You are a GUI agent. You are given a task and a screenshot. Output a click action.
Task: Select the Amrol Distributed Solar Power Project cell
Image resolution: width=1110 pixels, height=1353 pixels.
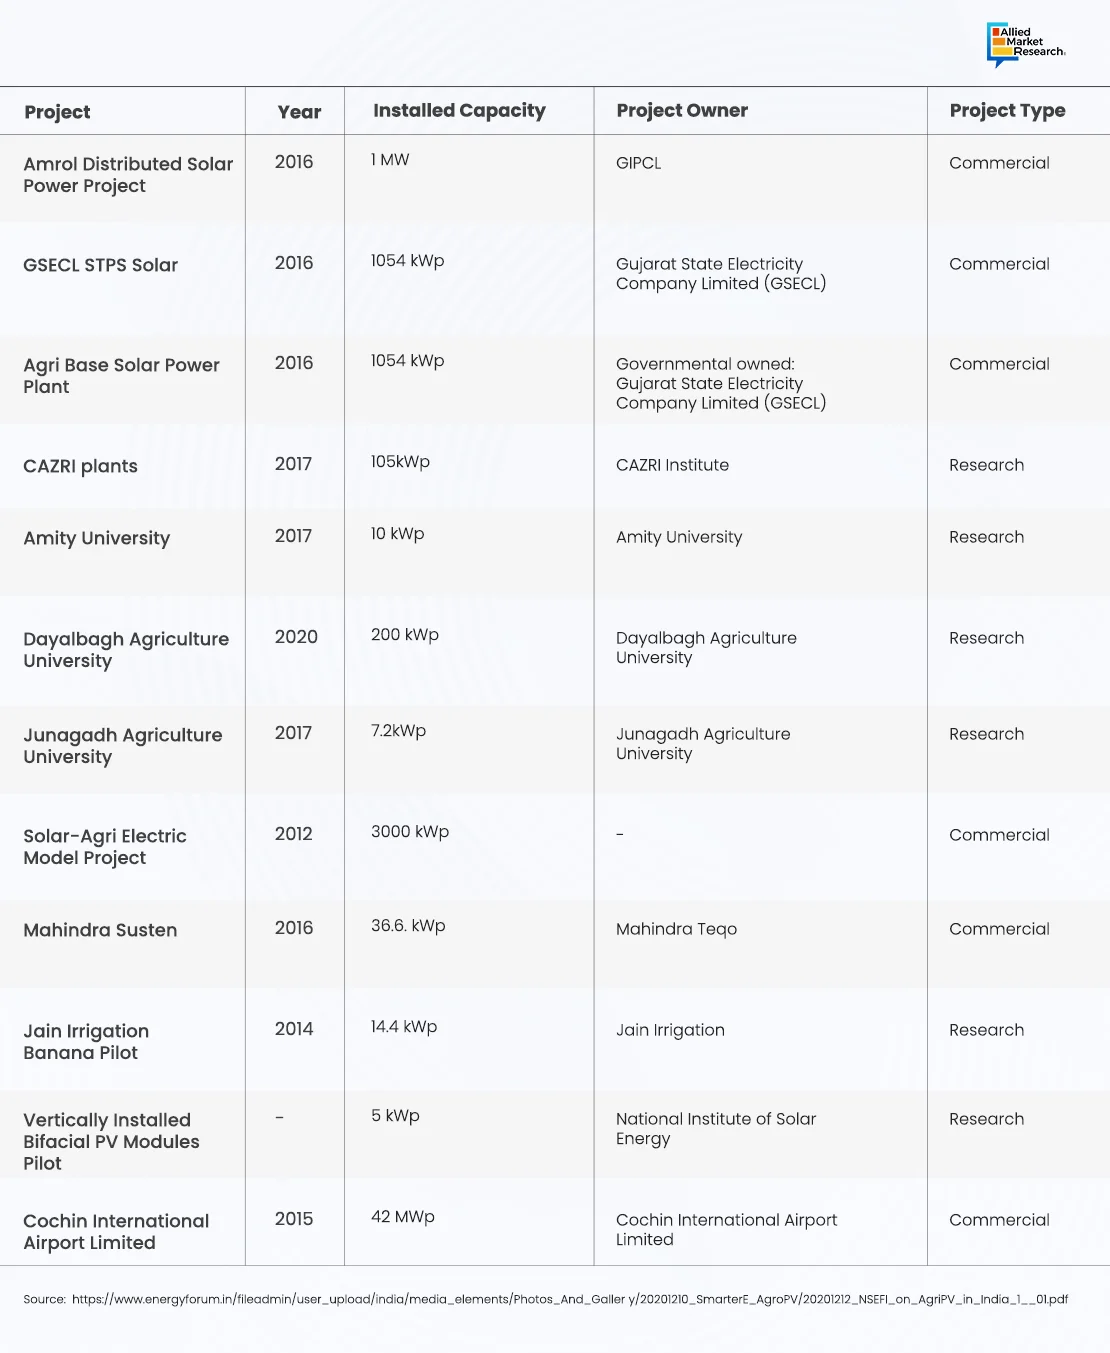128,175
